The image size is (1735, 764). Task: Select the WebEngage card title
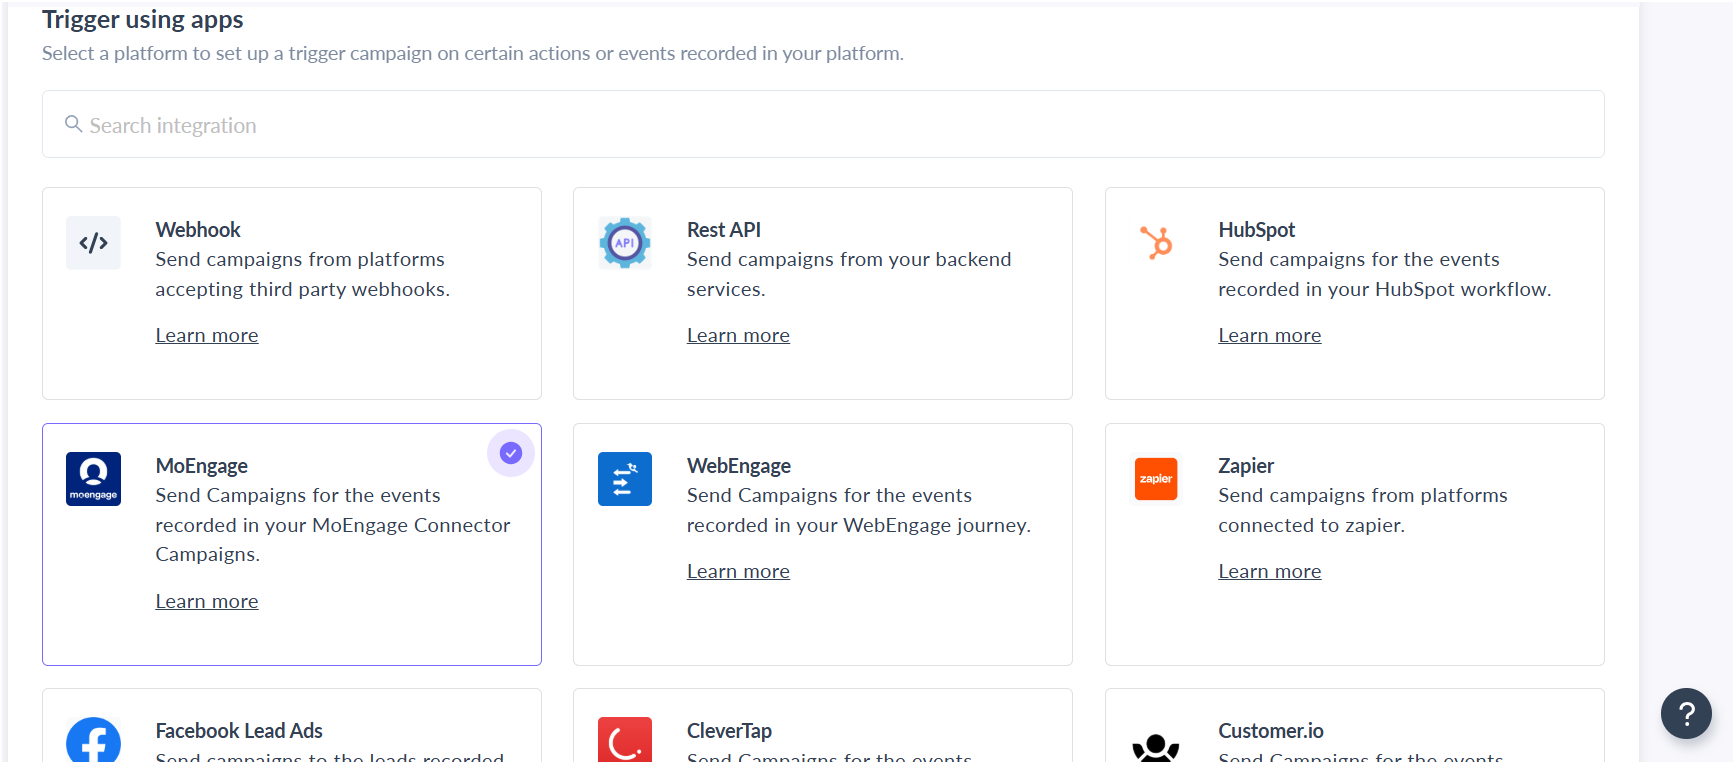point(739,466)
